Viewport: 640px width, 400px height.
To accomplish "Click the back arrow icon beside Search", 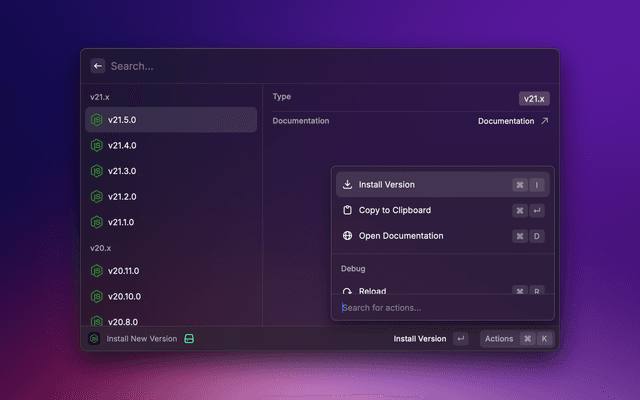I will coord(98,66).
